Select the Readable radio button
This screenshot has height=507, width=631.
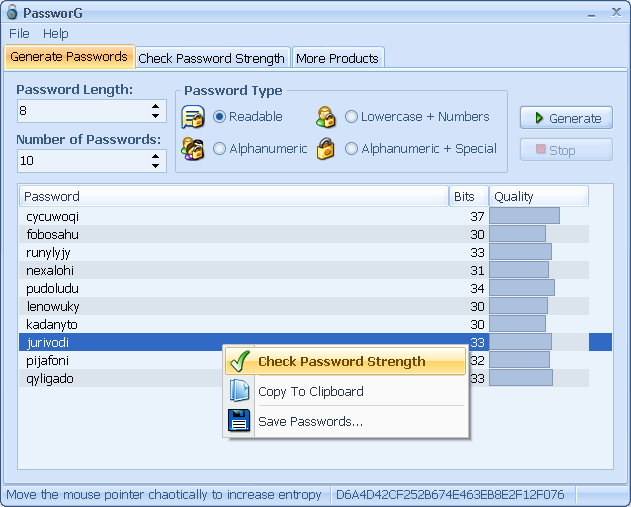219,117
